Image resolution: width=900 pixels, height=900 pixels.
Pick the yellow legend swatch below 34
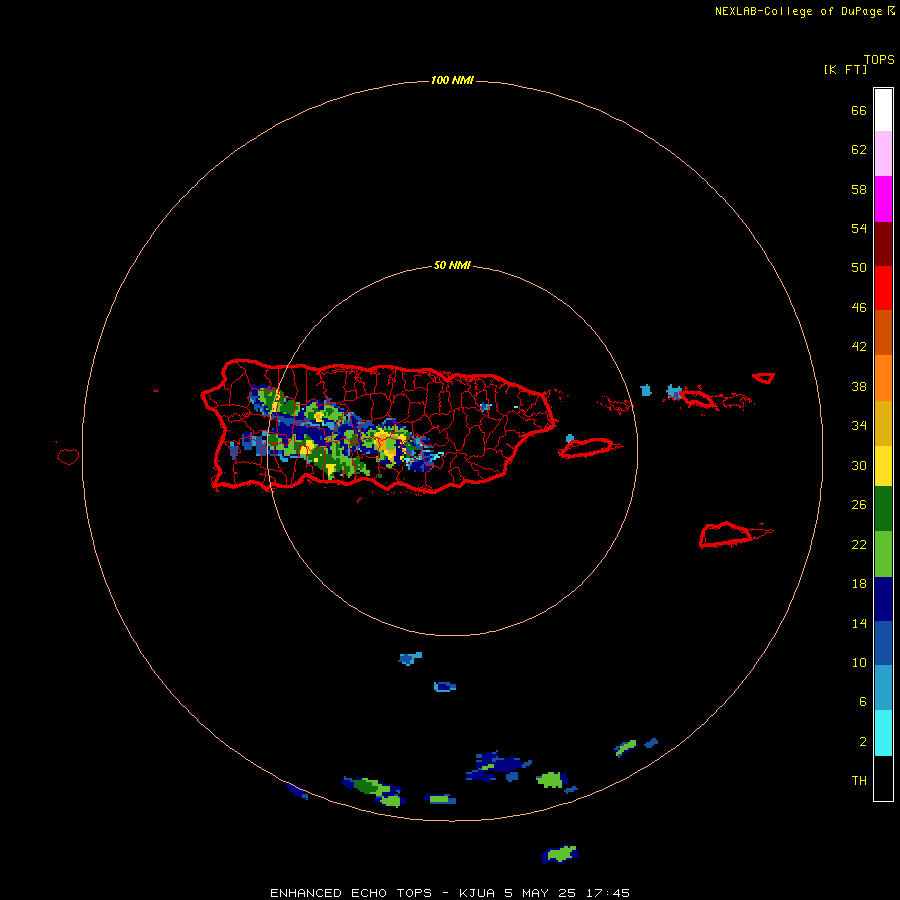pos(883,466)
